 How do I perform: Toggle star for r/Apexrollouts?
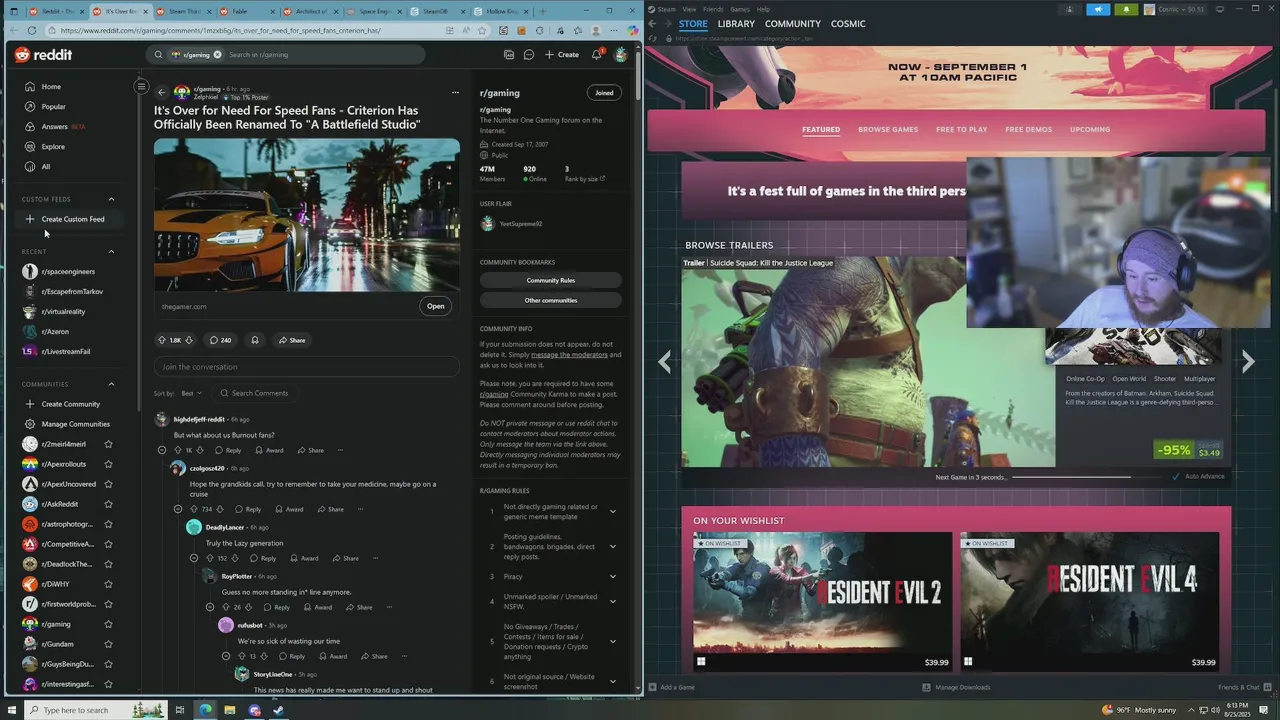pos(108,464)
